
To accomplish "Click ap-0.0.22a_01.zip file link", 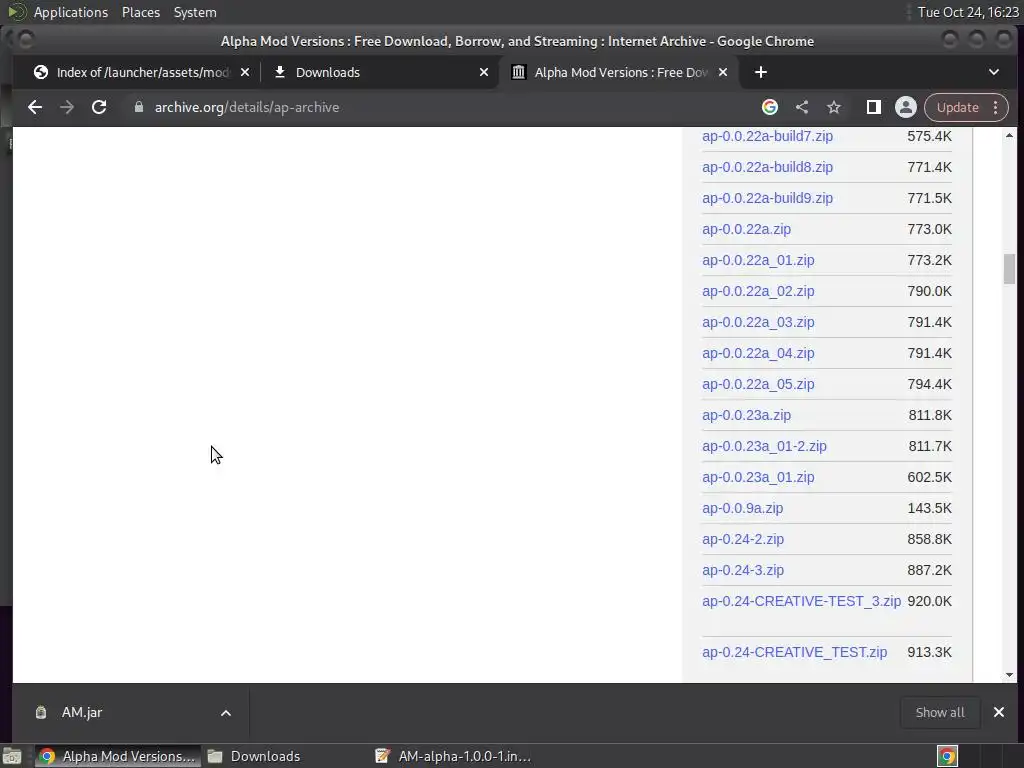I will (x=758, y=260).
